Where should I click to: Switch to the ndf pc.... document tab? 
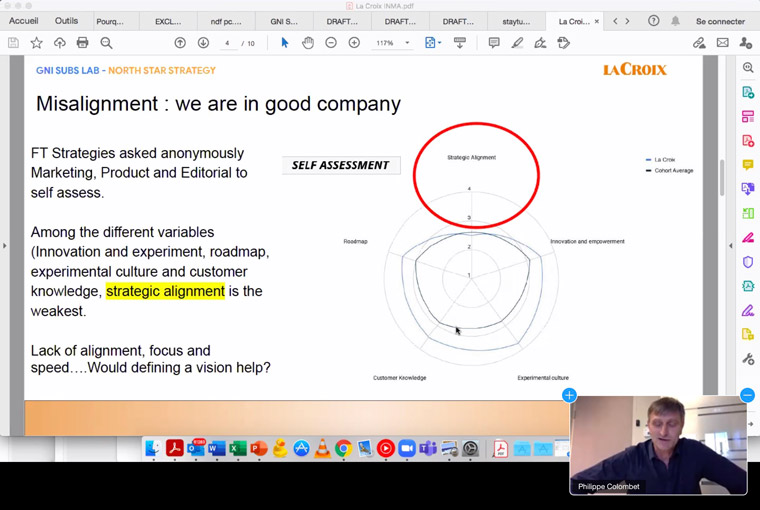pyautogui.click(x=226, y=21)
